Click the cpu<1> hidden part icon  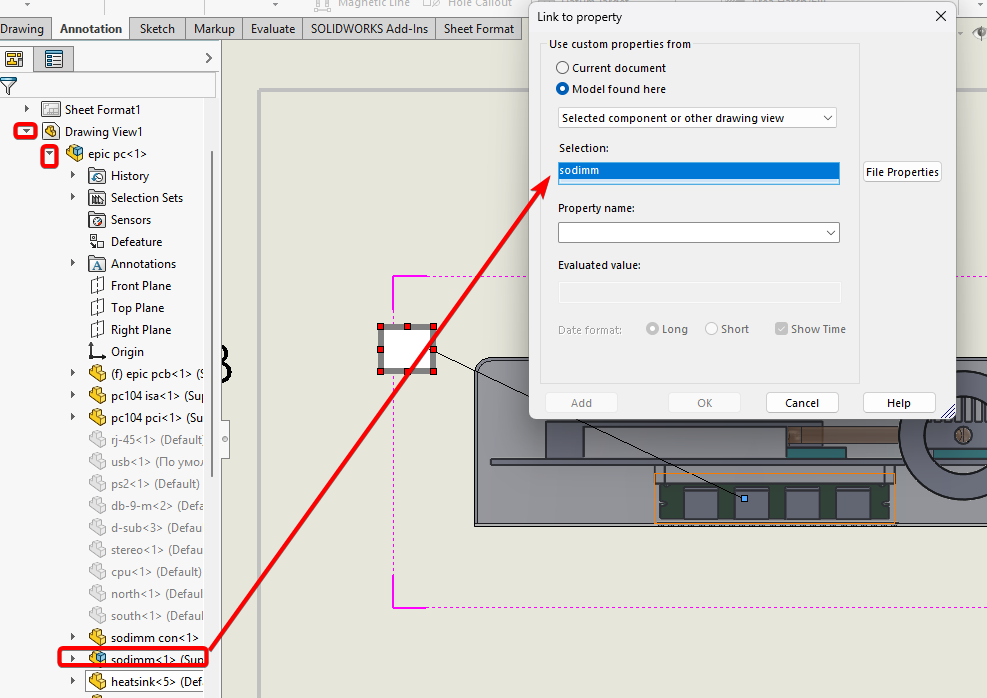[x=98, y=571]
